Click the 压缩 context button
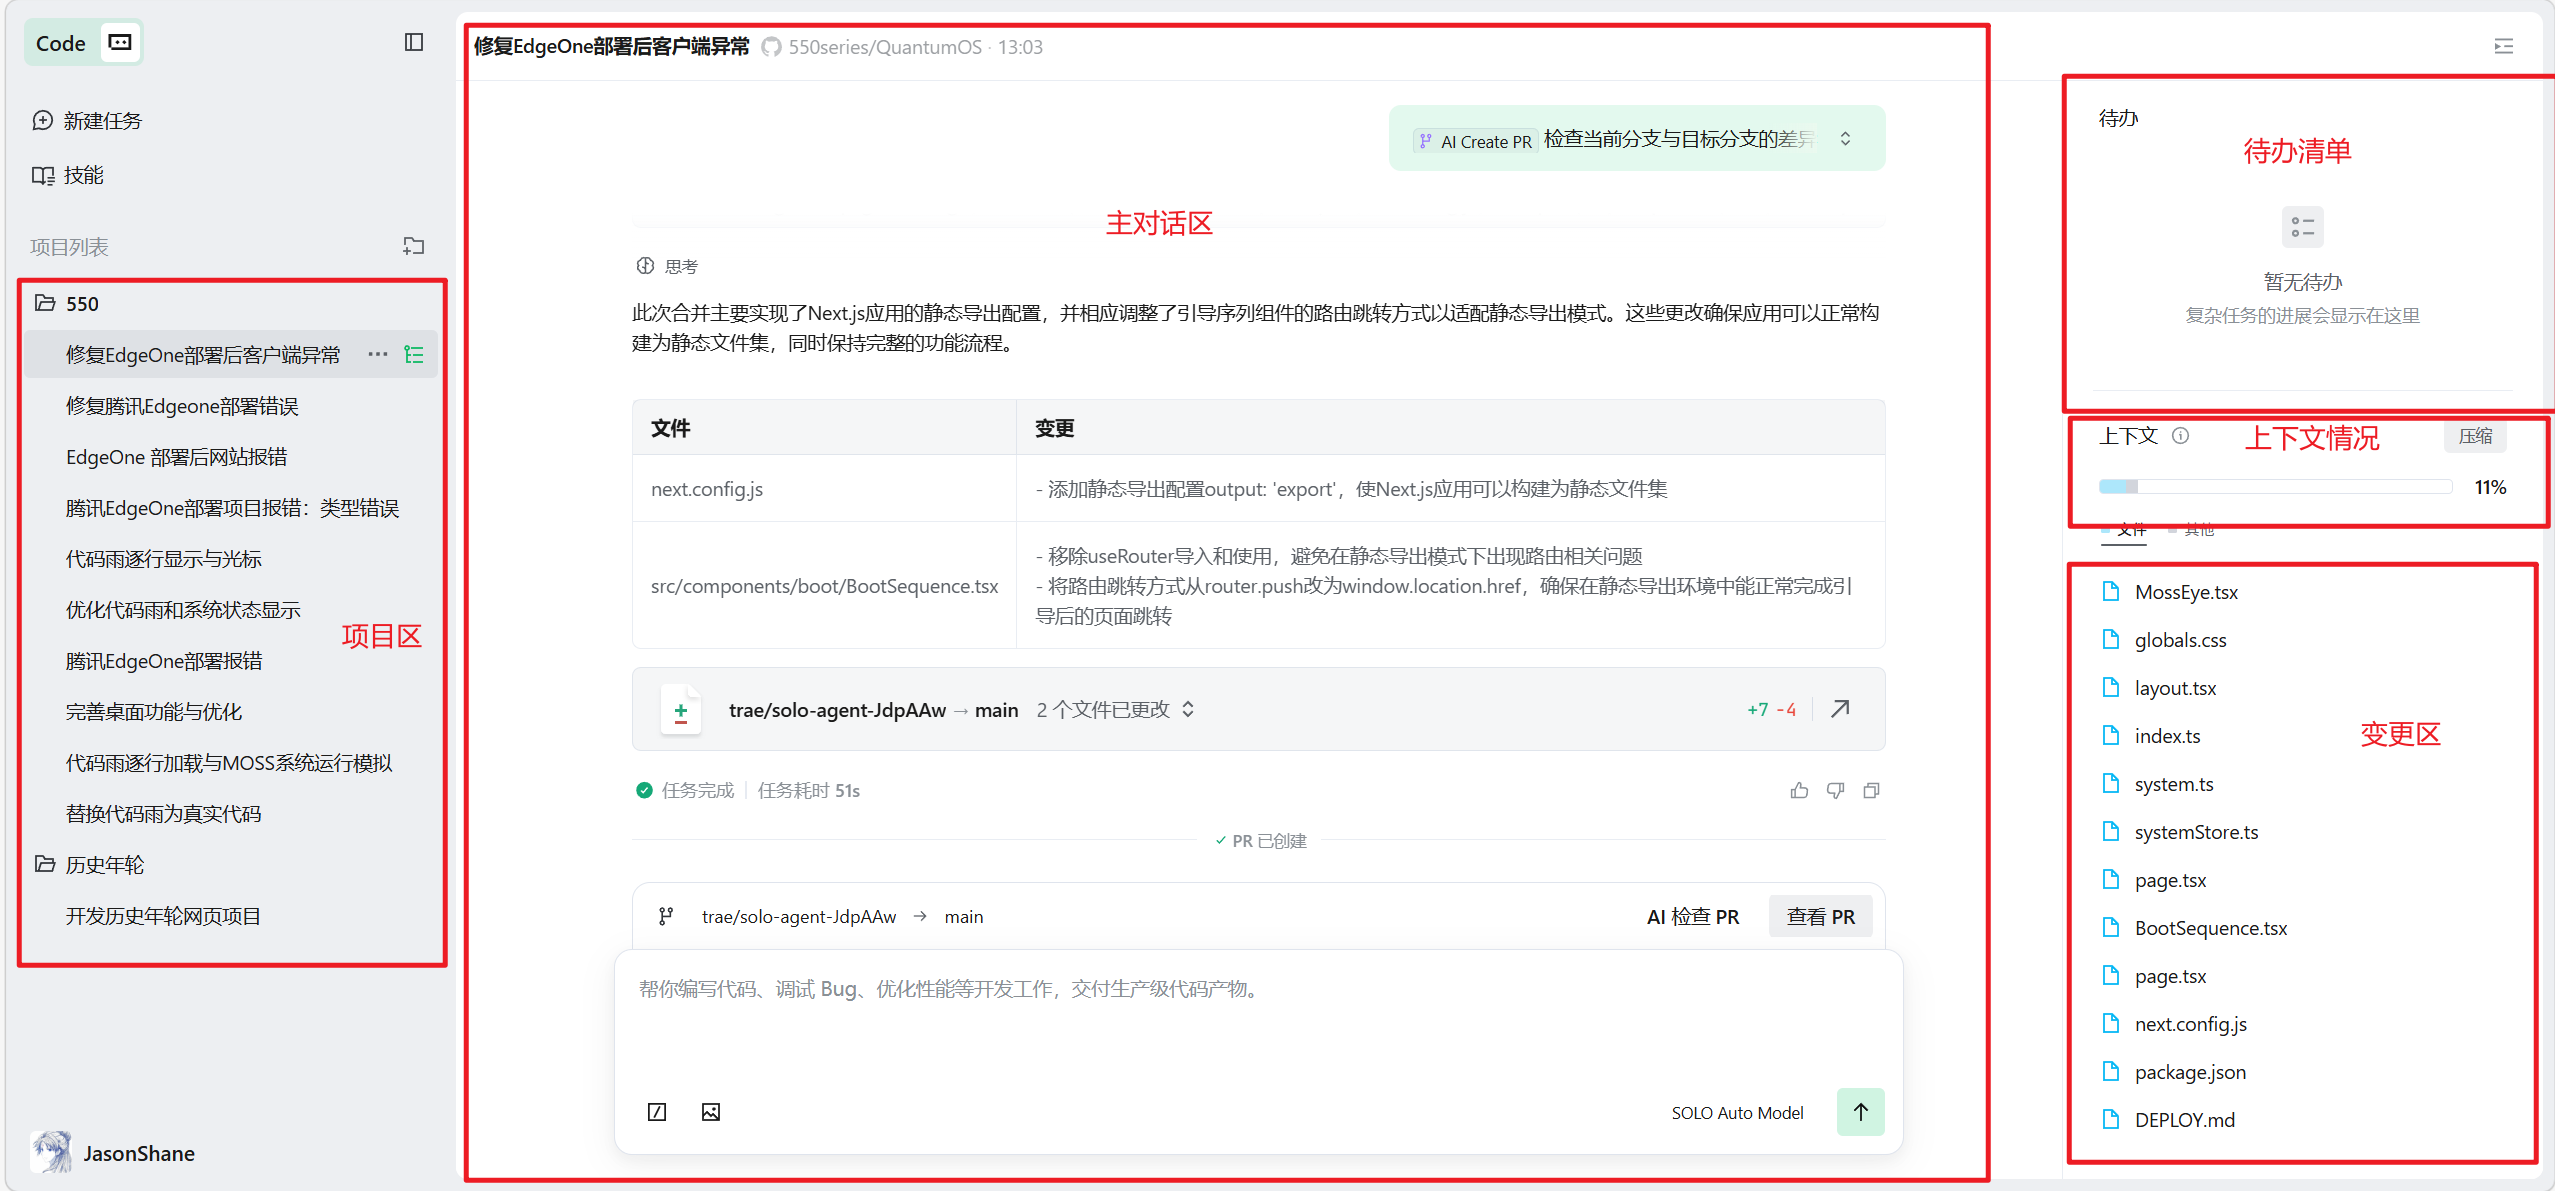 2475,436
